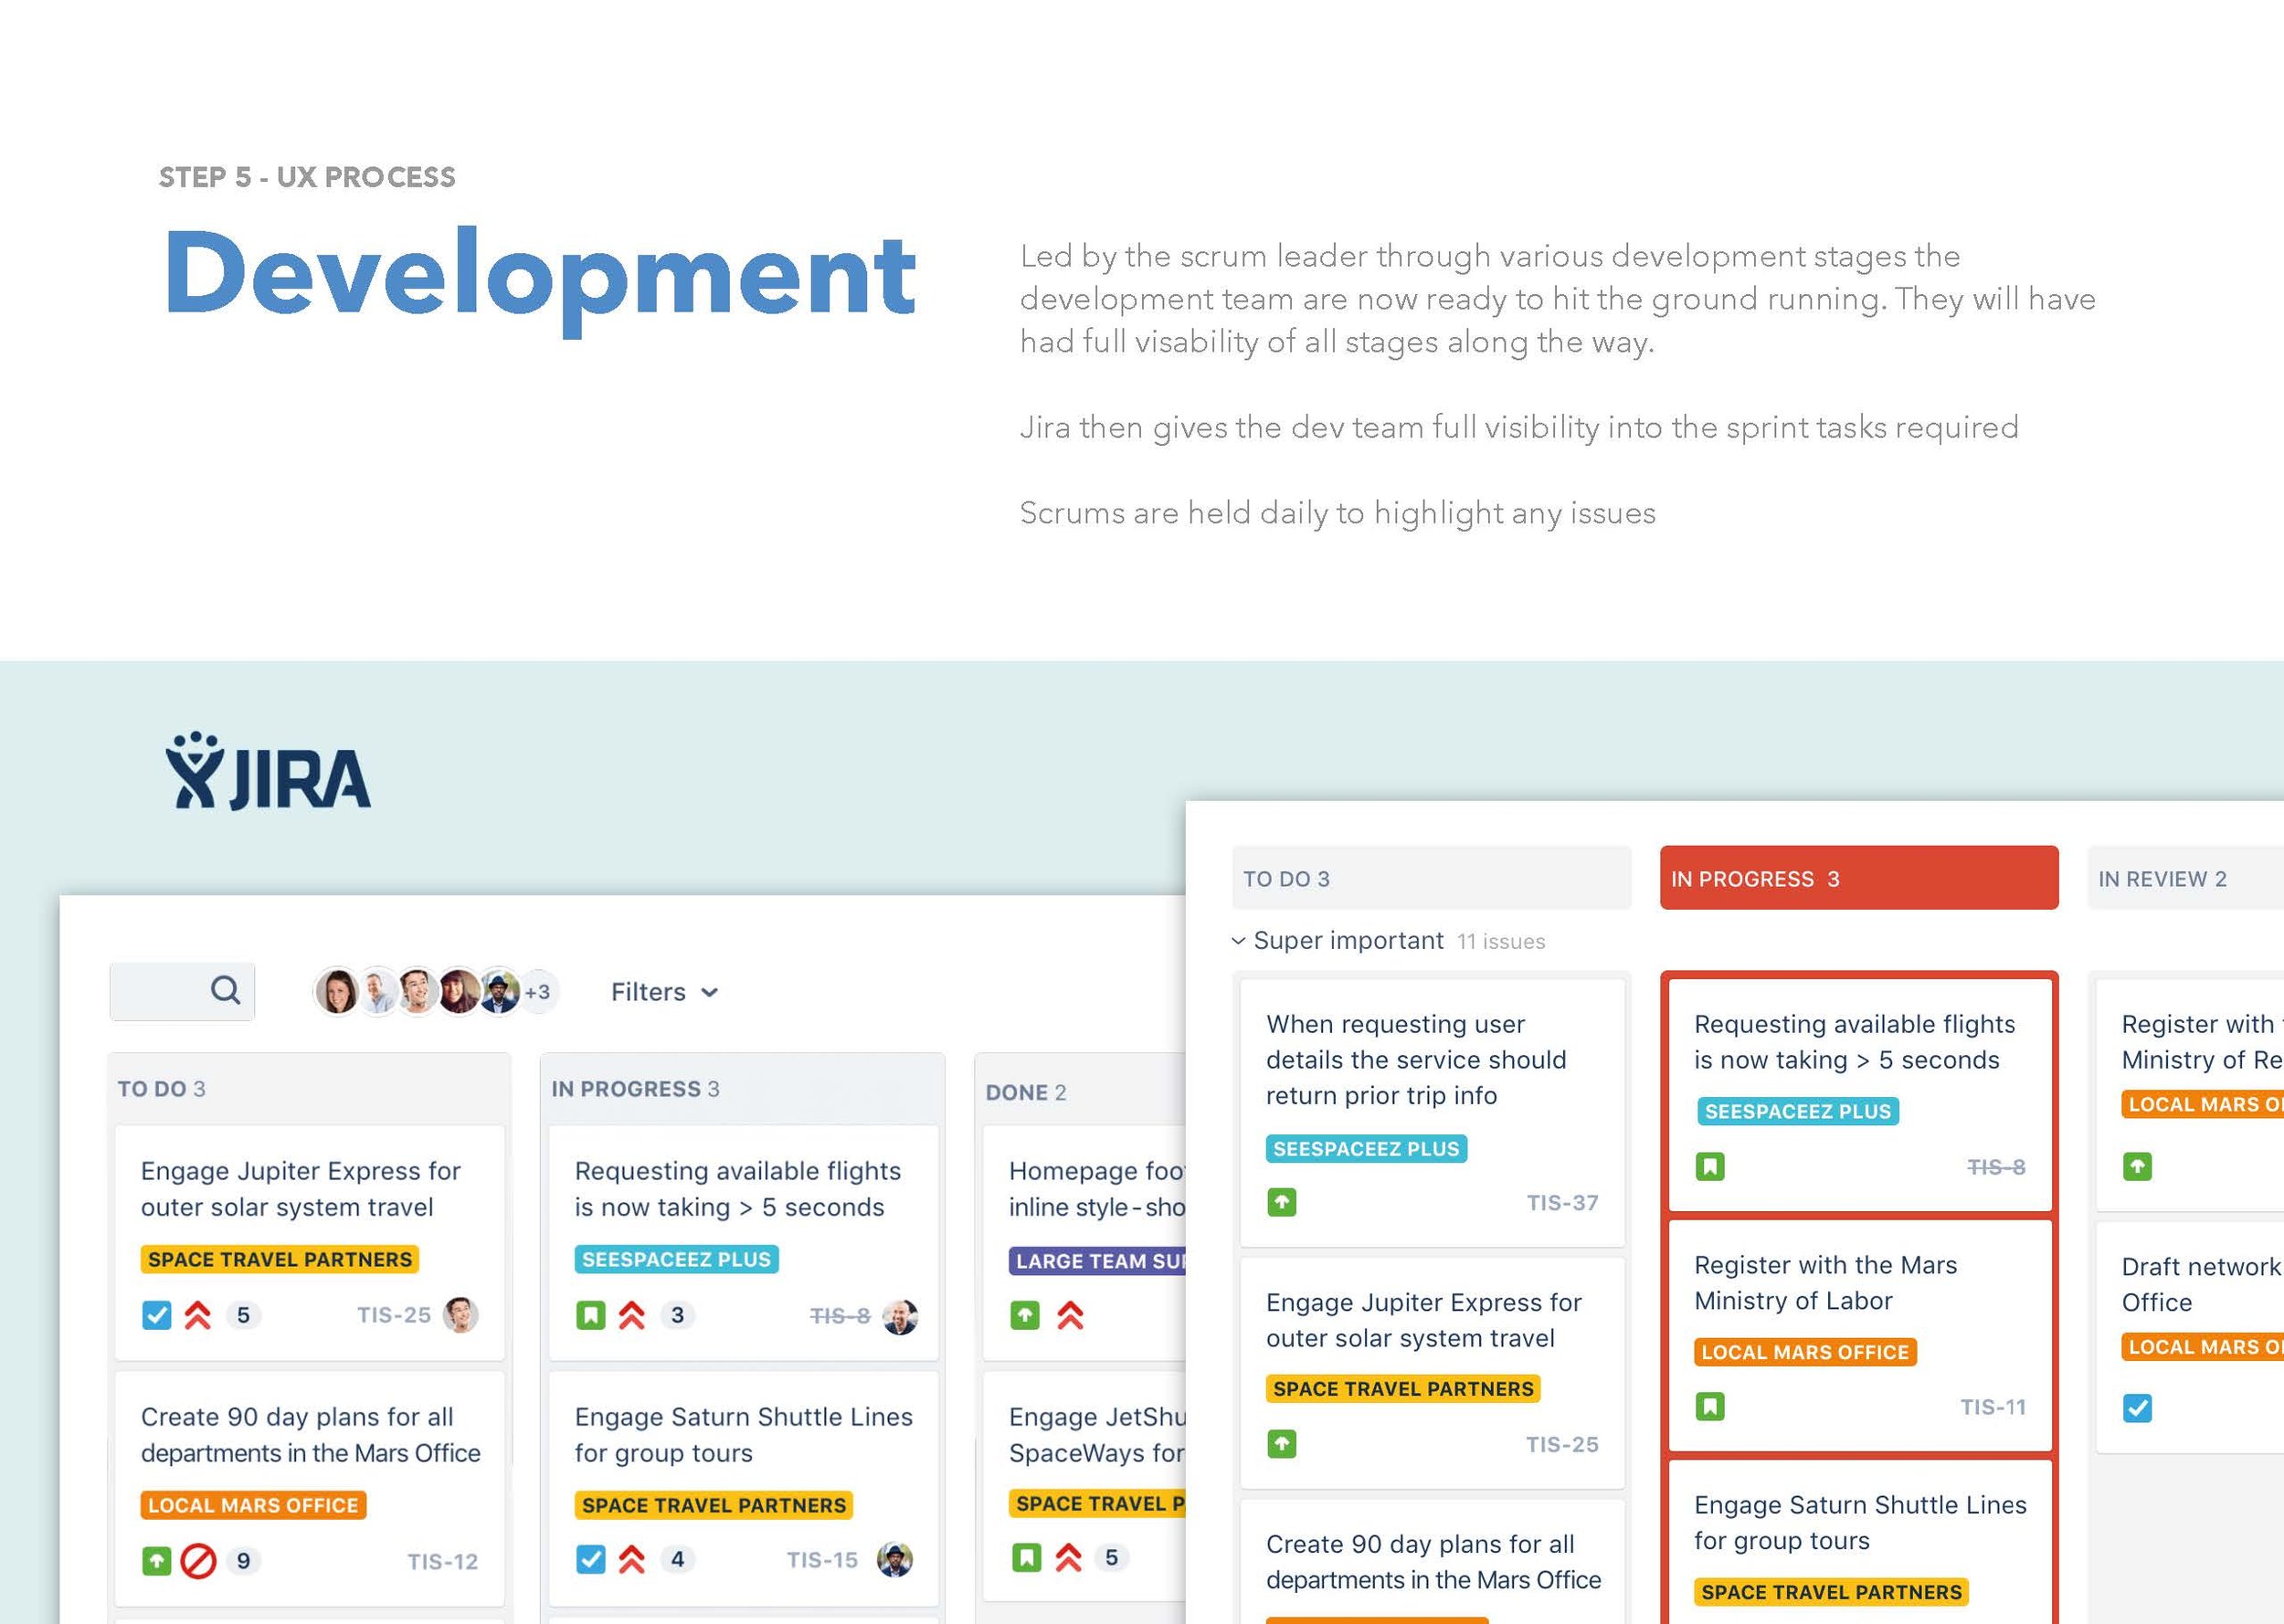This screenshot has height=1624, width=2284.
Task: Click the SEESPACEEZ PLUS label on TIS-37 card
Action: pos(1366,1149)
